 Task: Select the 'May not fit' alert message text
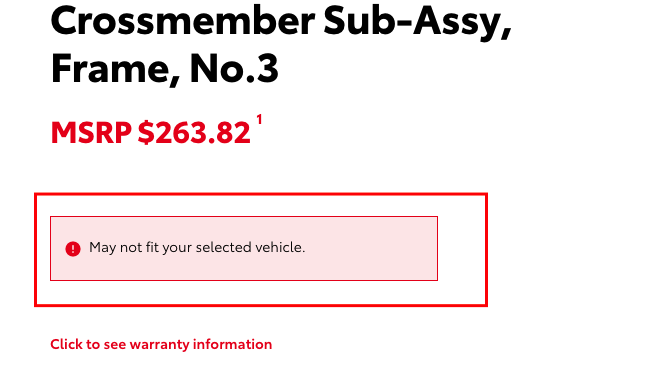(x=197, y=247)
